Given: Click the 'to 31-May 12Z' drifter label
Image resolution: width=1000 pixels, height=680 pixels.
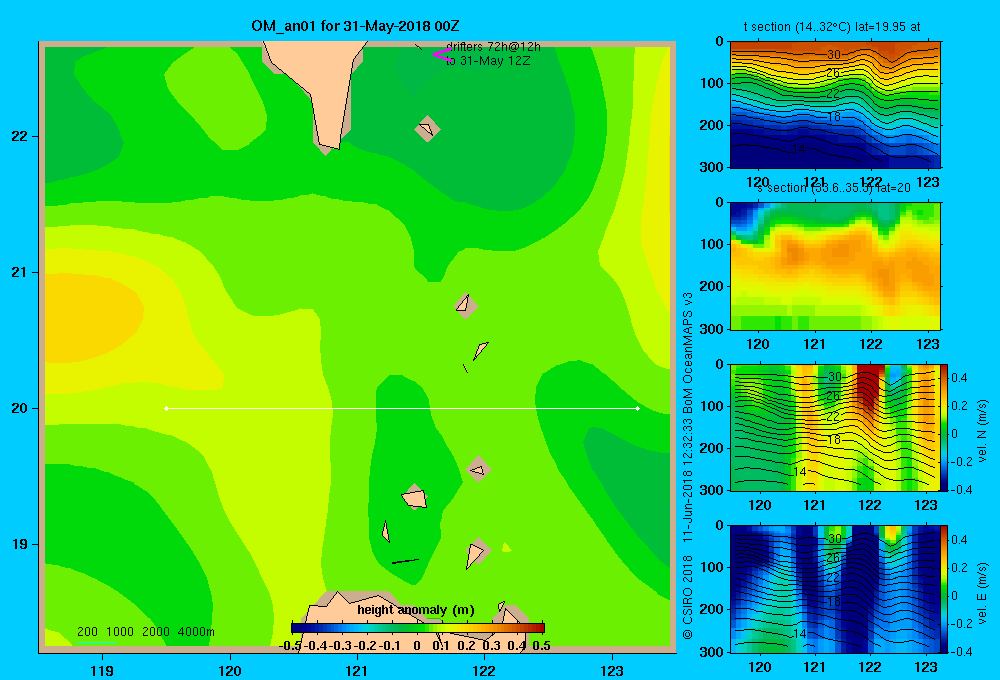Looking at the screenshot, I should [488, 61].
